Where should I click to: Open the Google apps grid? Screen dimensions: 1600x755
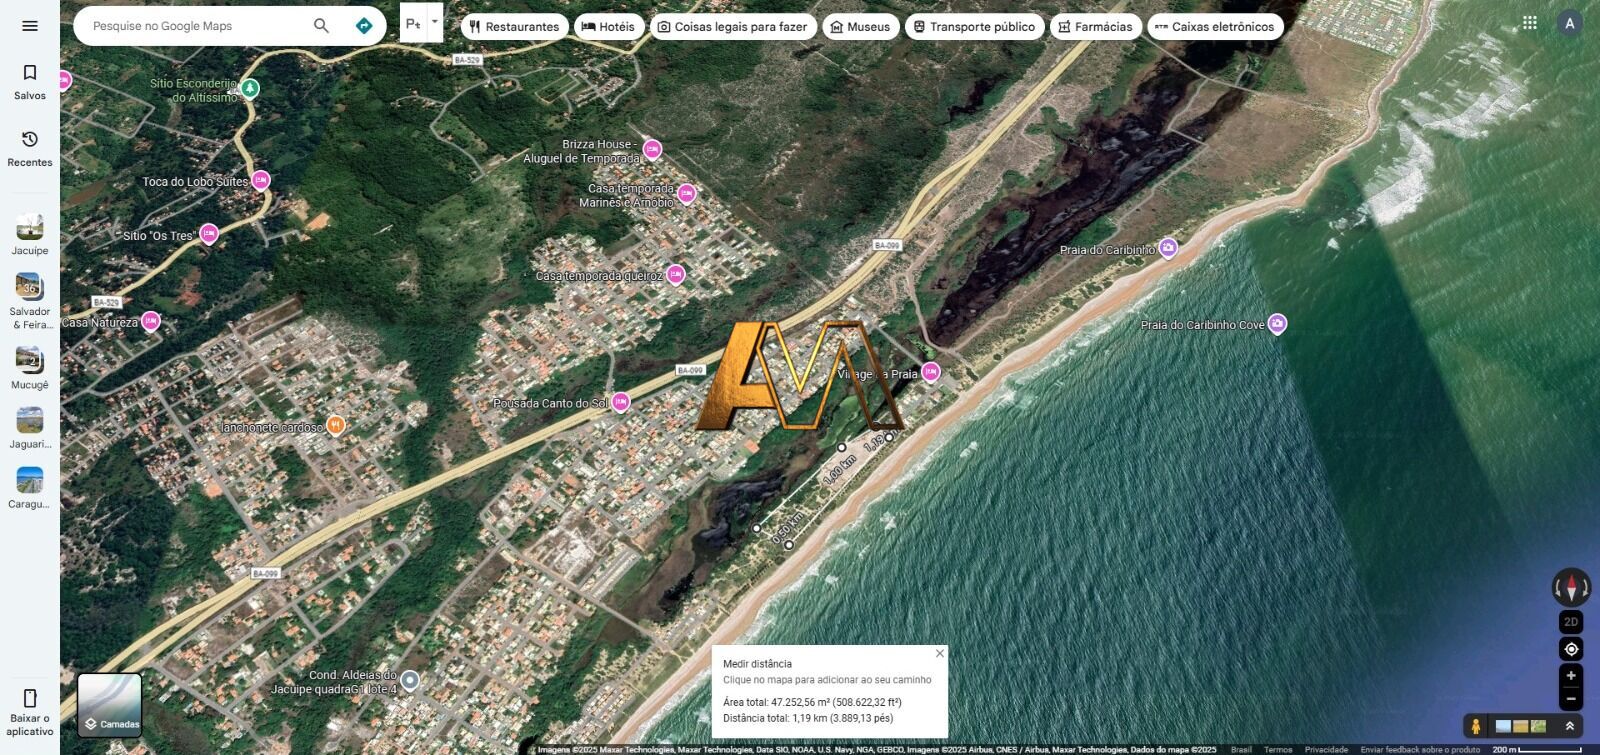click(x=1529, y=23)
